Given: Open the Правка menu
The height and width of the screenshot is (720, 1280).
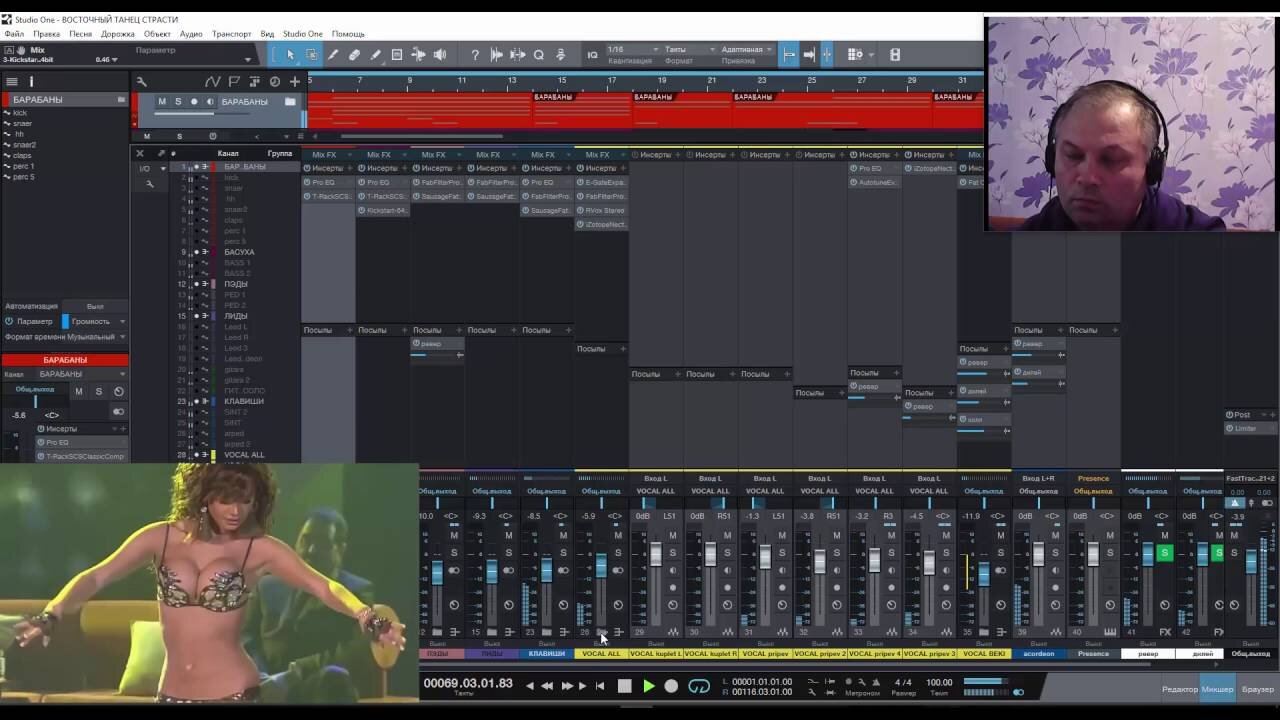Looking at the screenshot, I should point(46,34).
